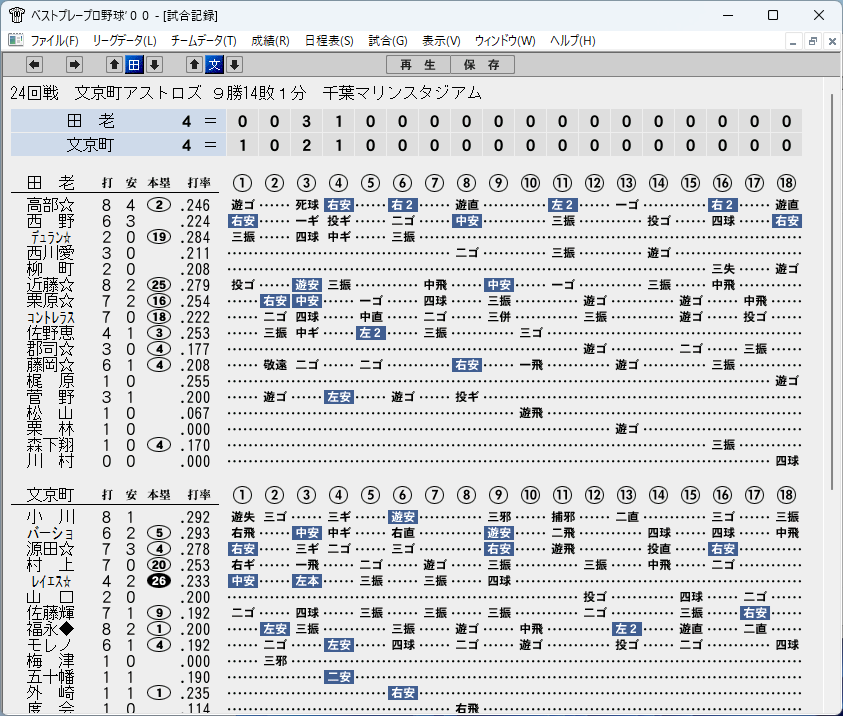
Task: Click third-inning score 3 for 田老
Action: [x=306, y=121]
